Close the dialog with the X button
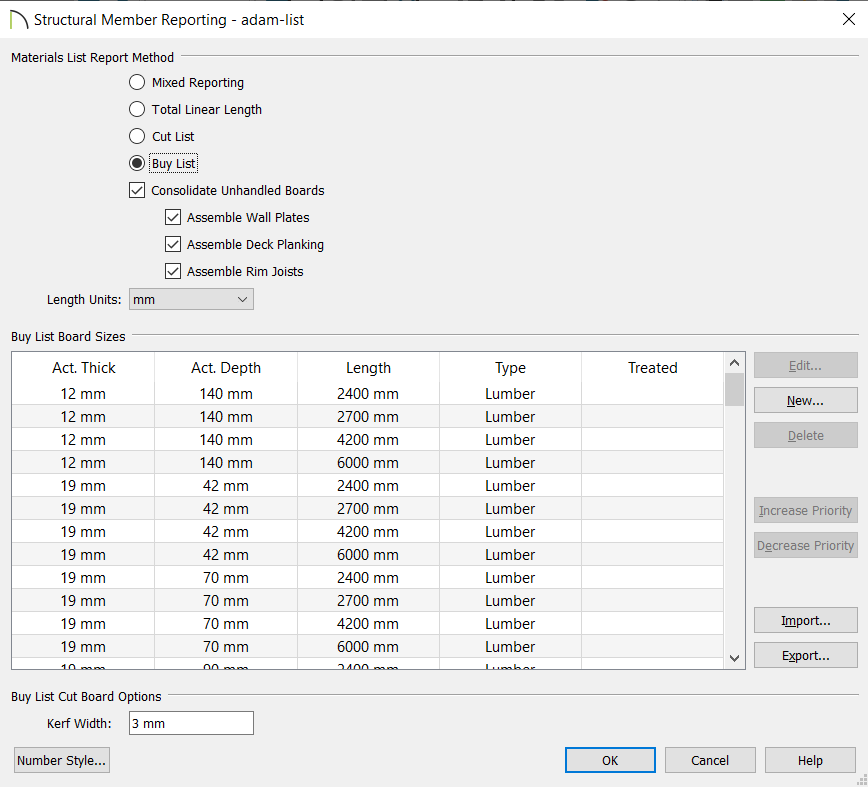 click(849, 19)
